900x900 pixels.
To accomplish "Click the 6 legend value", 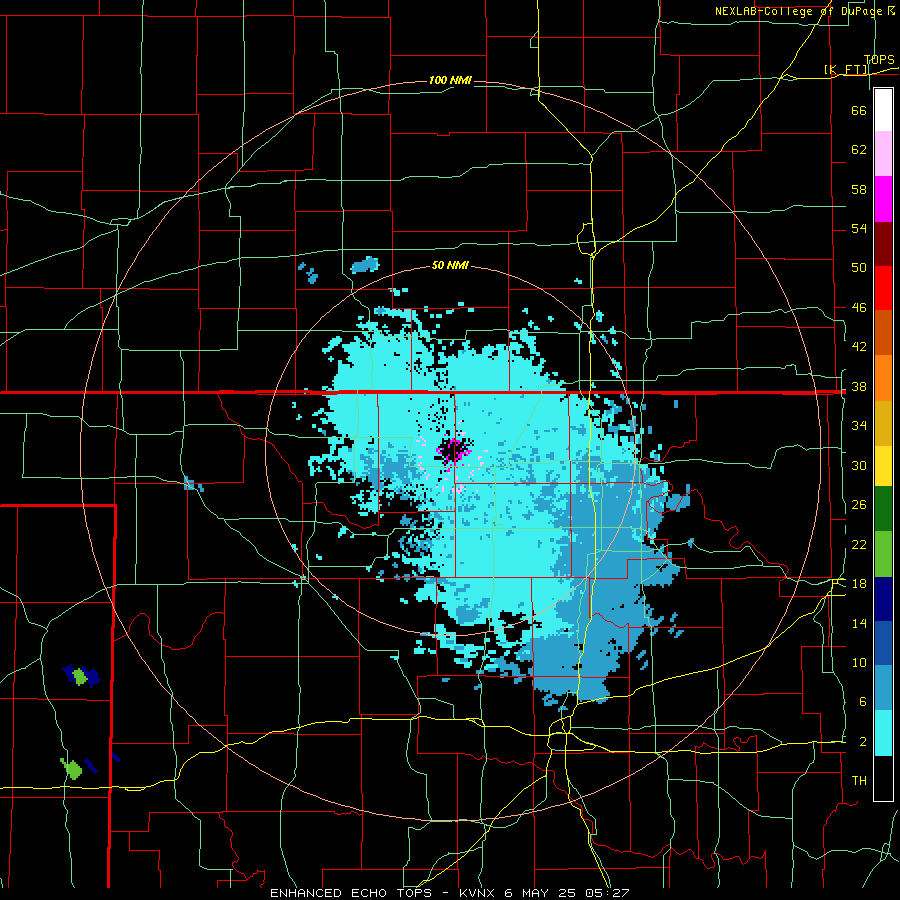I will pyautogui.click(x=862, y=701).
